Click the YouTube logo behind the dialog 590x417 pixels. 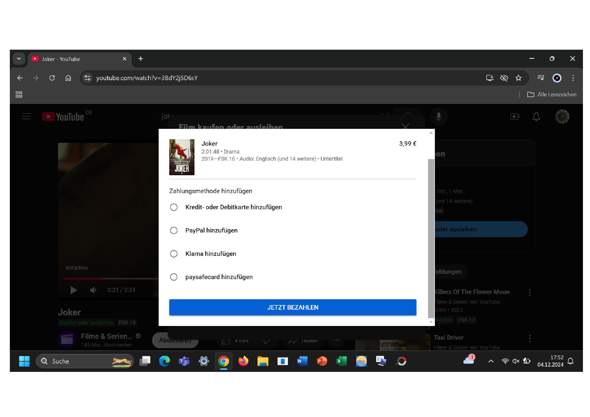63,117
